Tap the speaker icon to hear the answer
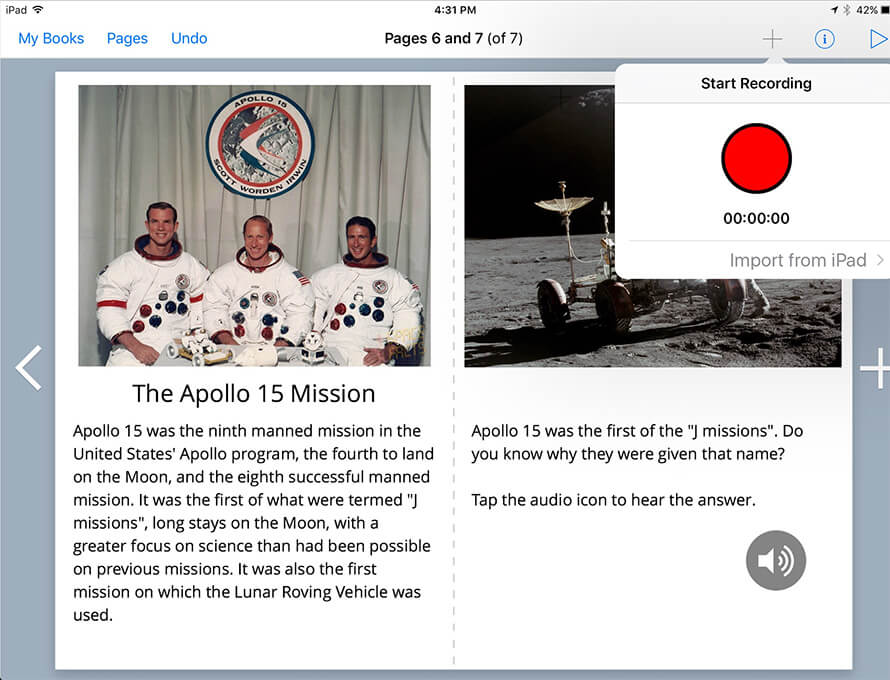This screenshot has width=890, height=680. tap(775, 560)
